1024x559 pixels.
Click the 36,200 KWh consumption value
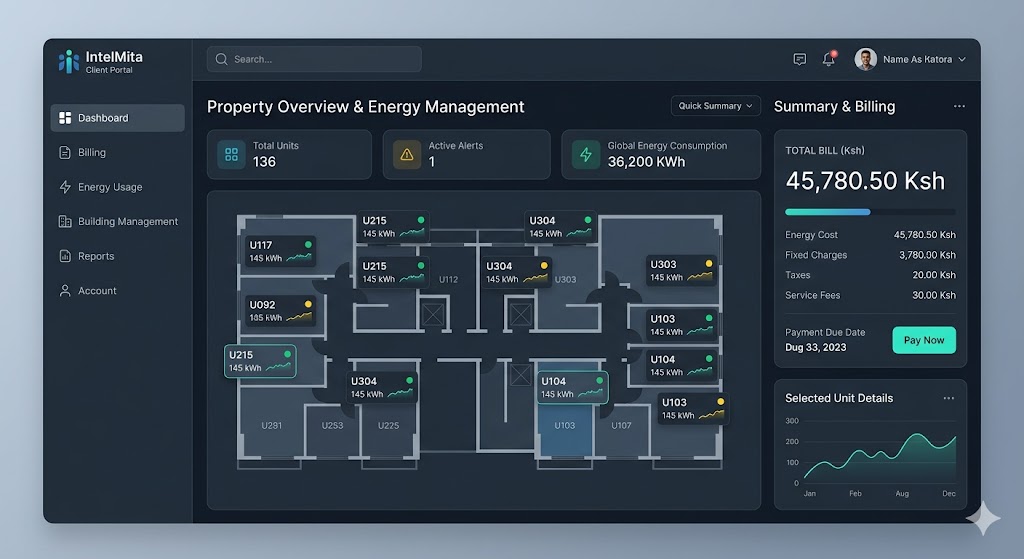point(646,162)
